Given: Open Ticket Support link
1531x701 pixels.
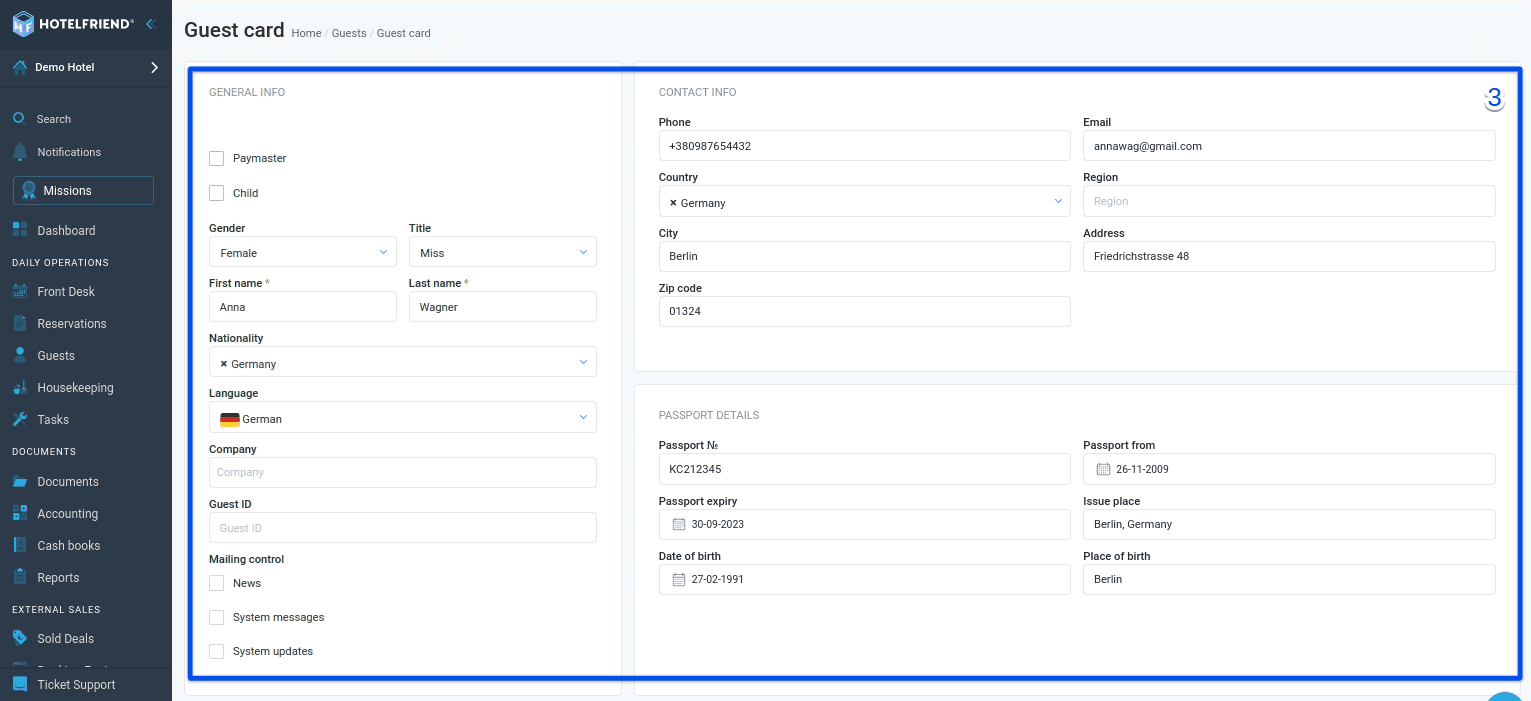Looking at the screenshot, I should point(76,685).
